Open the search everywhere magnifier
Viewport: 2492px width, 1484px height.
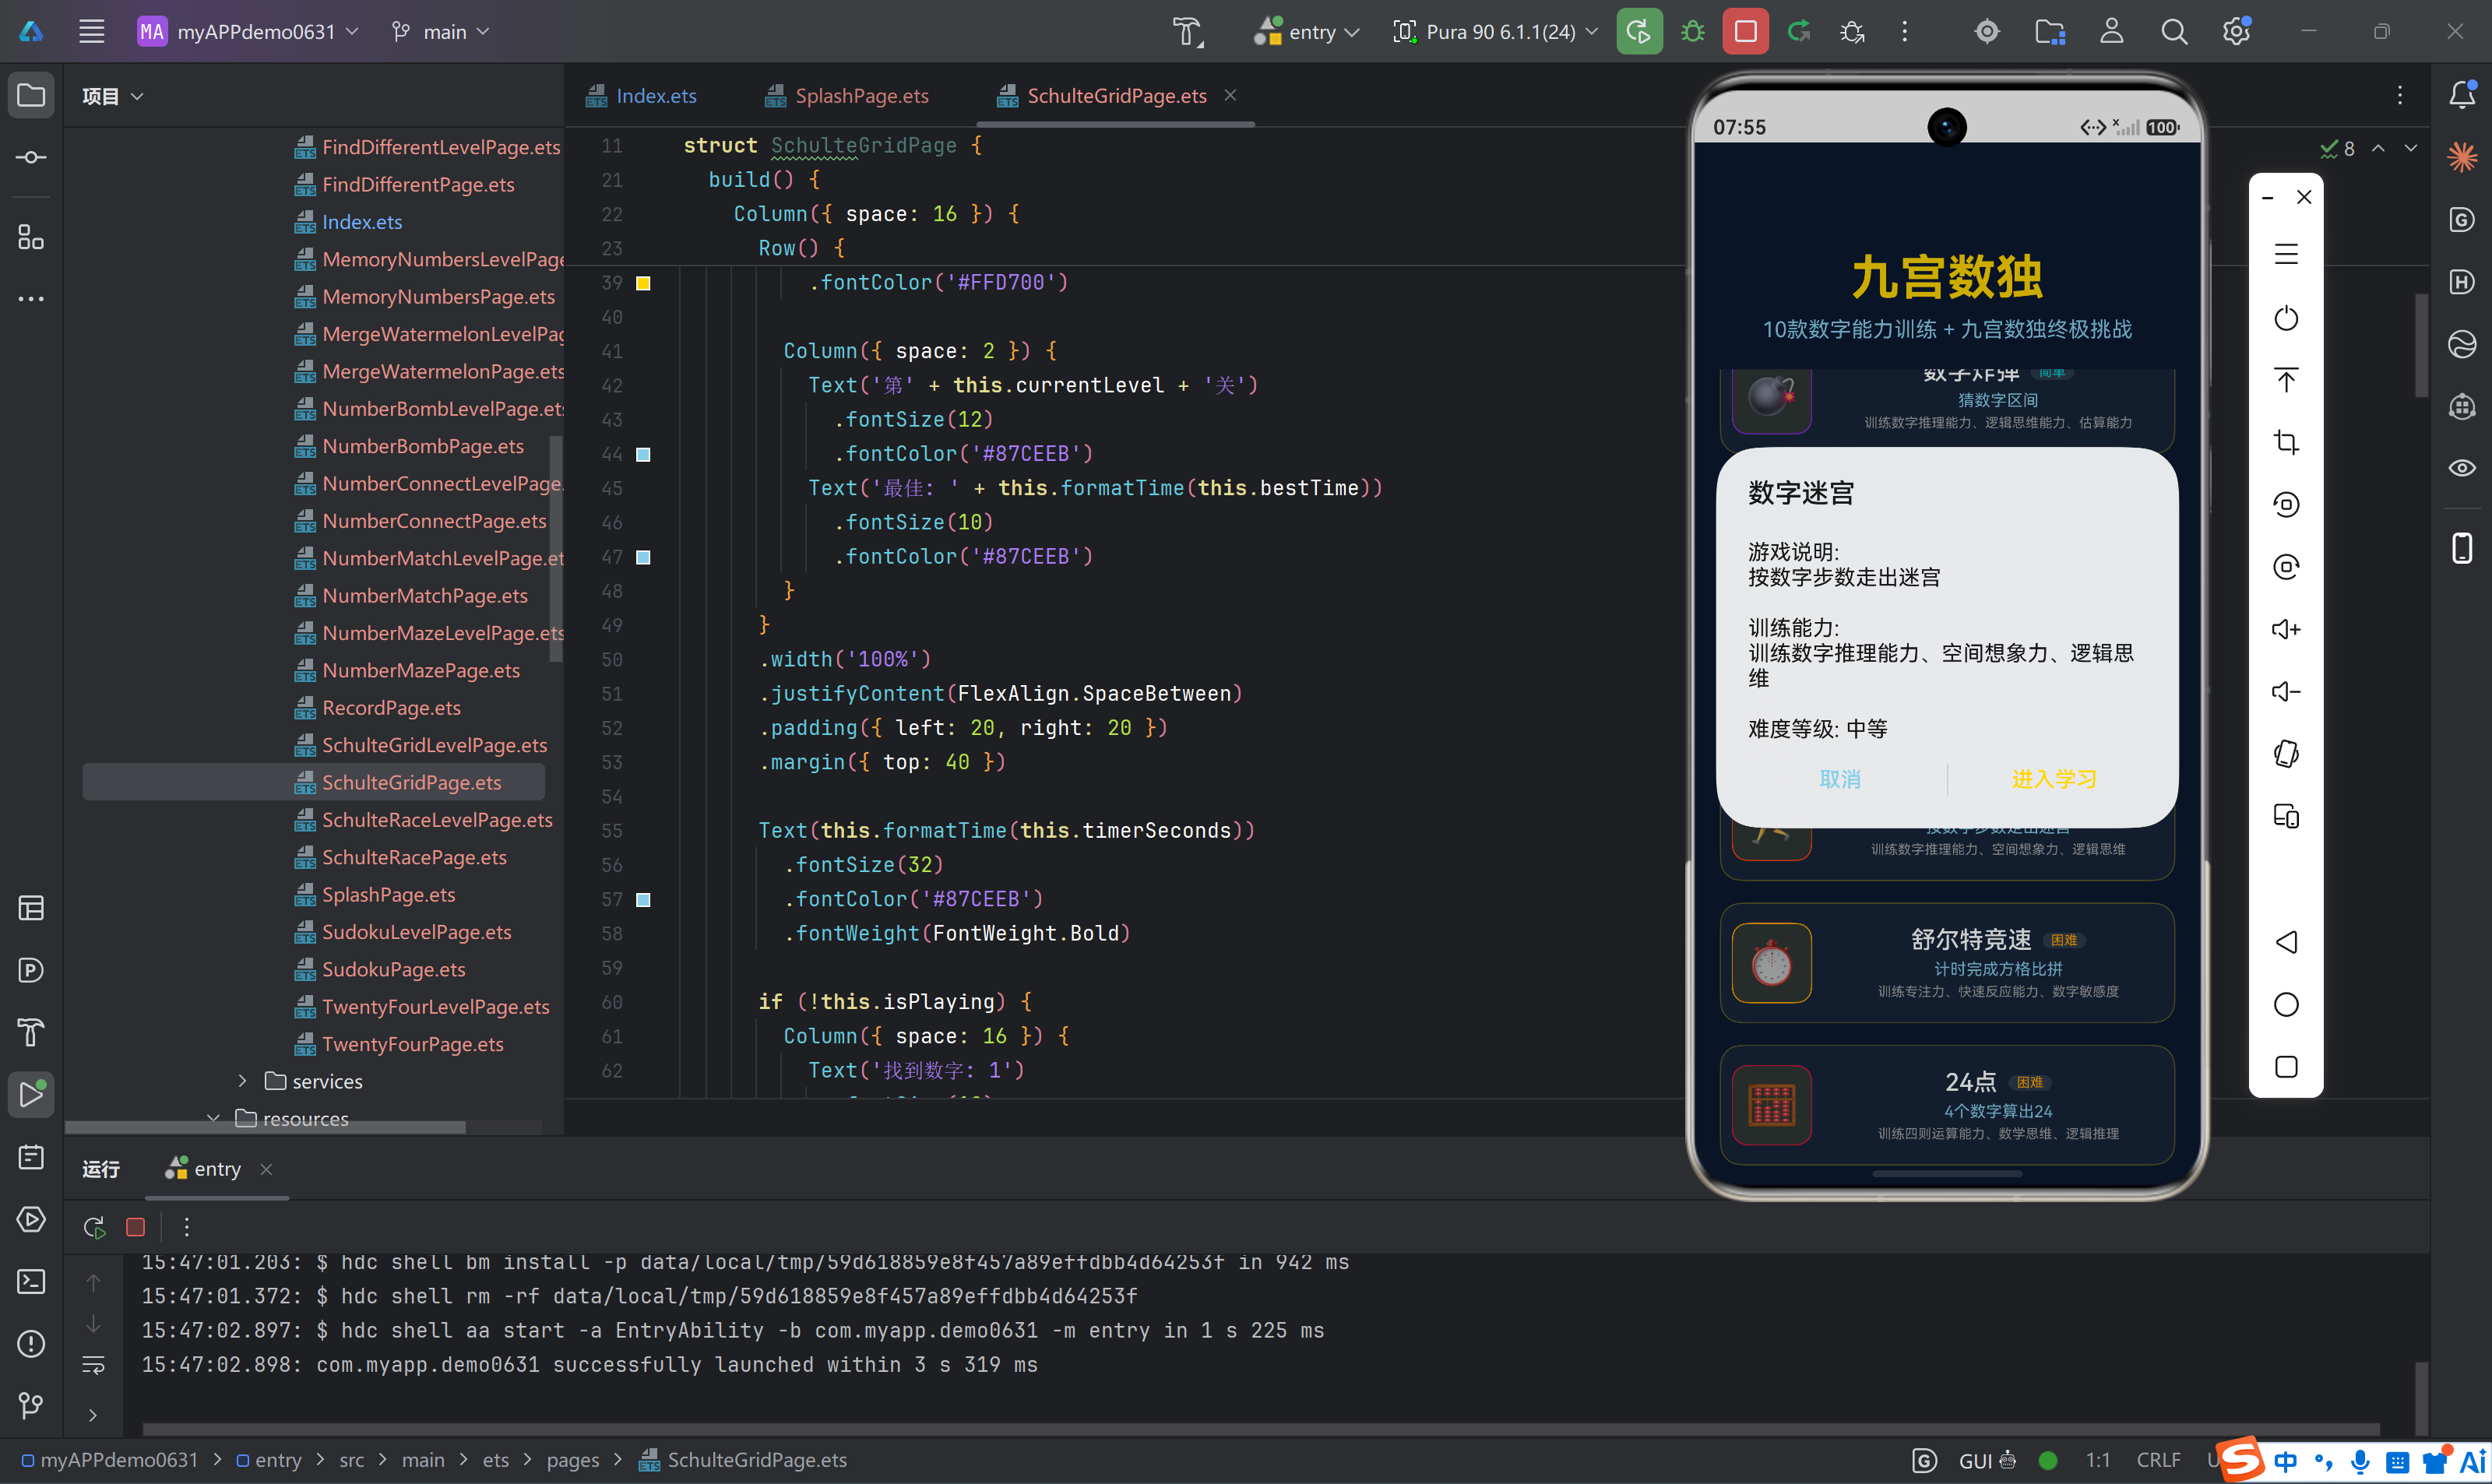[2174, 32]
